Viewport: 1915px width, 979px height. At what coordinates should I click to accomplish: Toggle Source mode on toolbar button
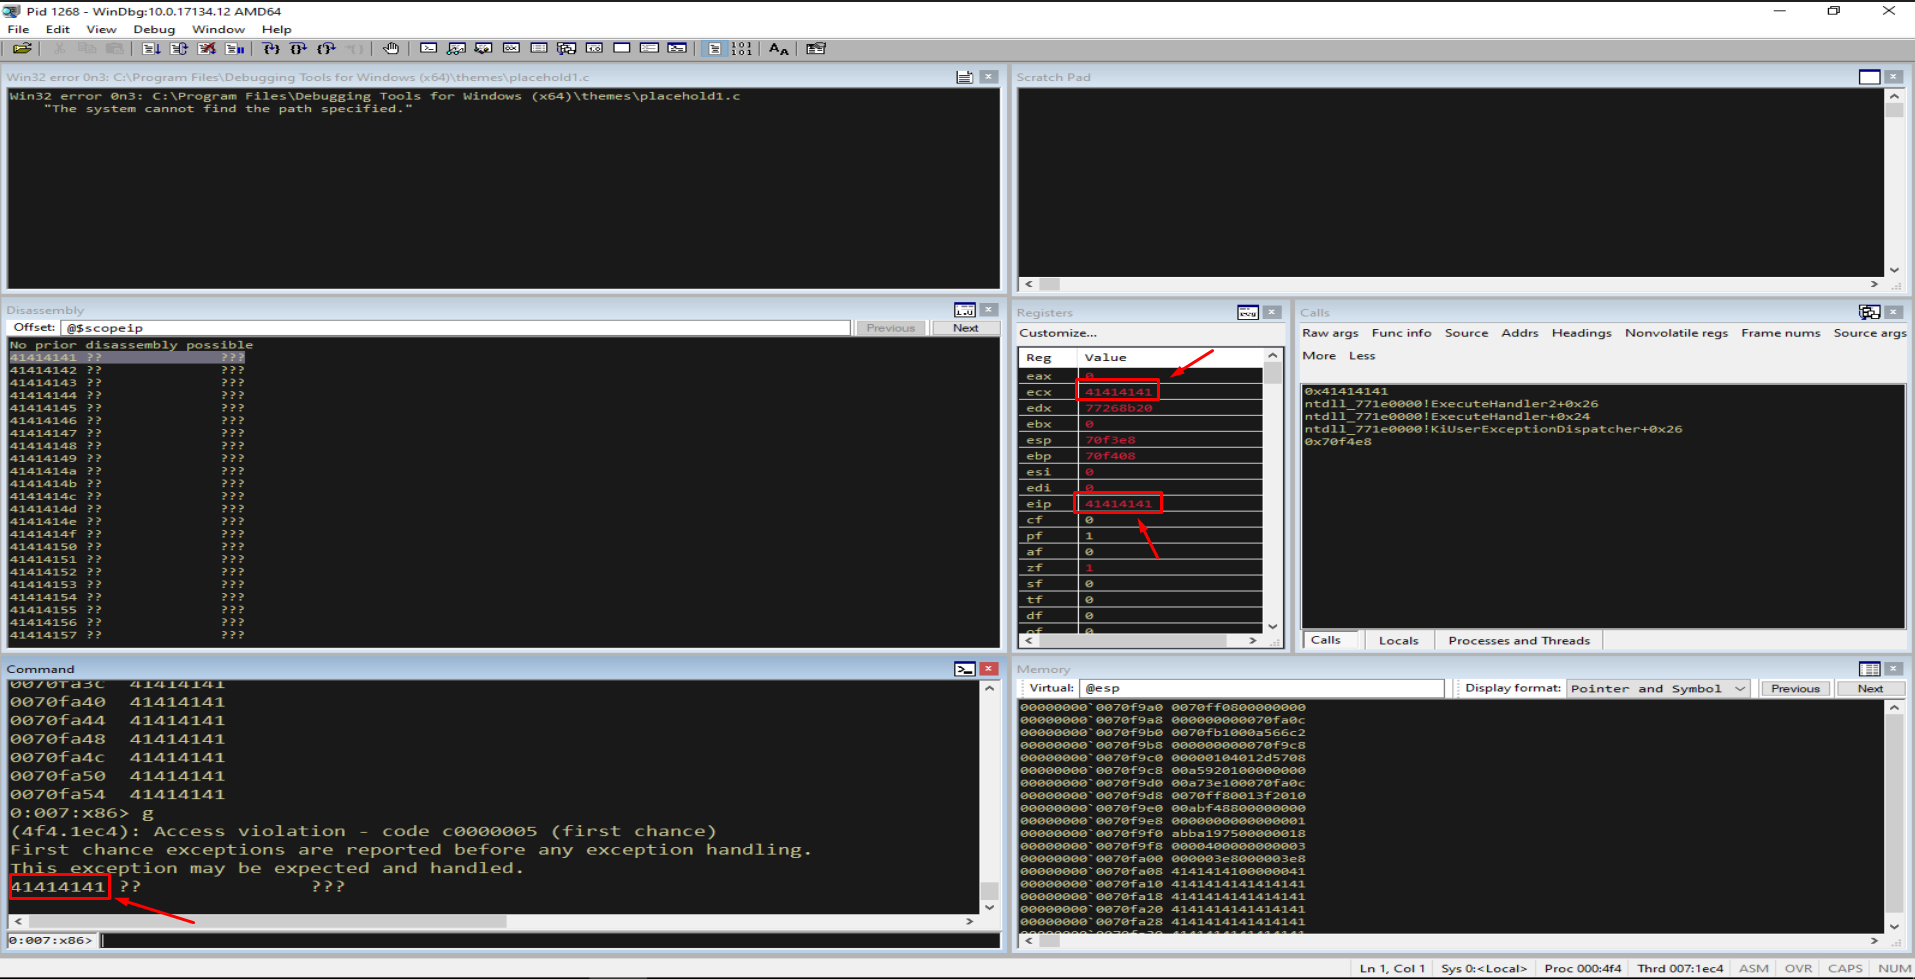714,48
